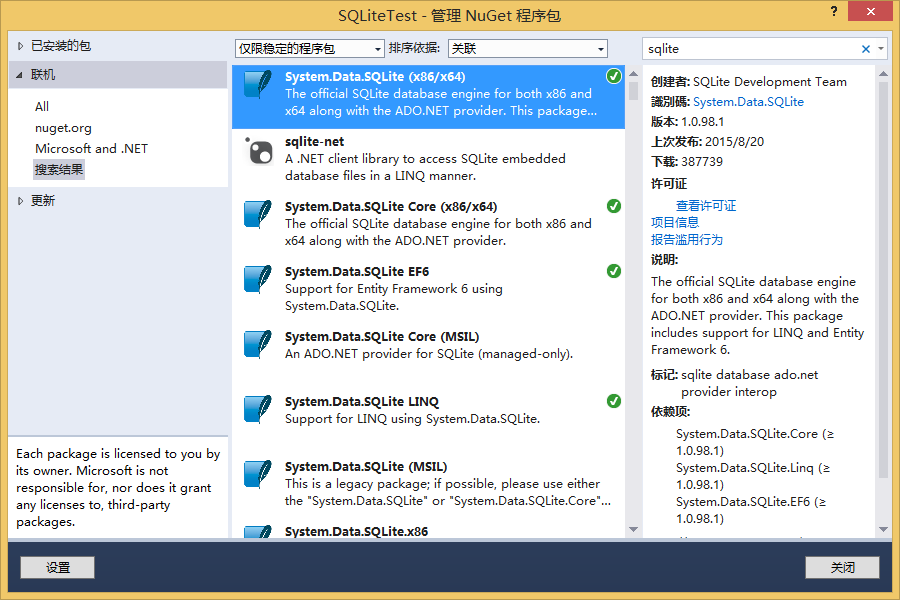Image resolution: width=900 pixels, height=600 pixels.
Task: Click dependency System.Data.SQLite.EF6 (≥ 1.0.98.1)
Action: (x=751, y=510)
